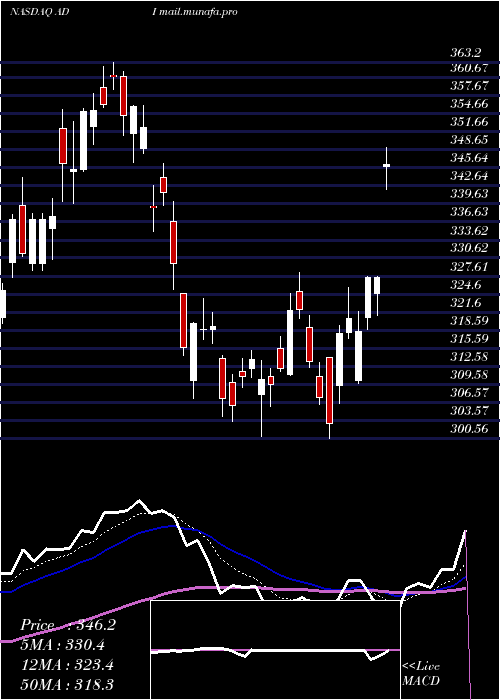The image size is (500, 700).
Task: Click the 330.62 price axis label
Action: point(468,248)
